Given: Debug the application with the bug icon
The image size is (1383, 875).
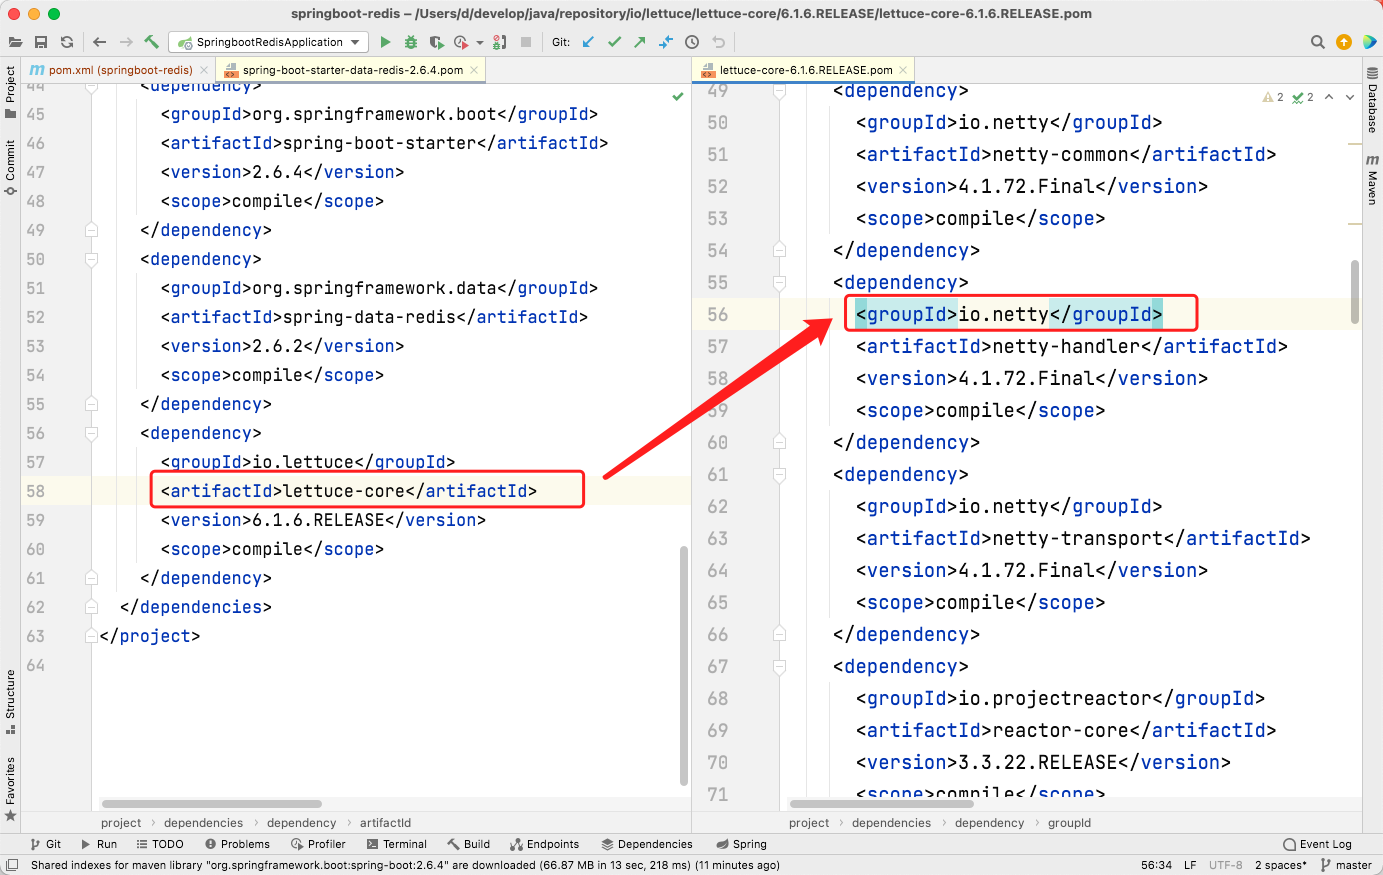Looking at the screenshot, I should [x=411, y=42].
